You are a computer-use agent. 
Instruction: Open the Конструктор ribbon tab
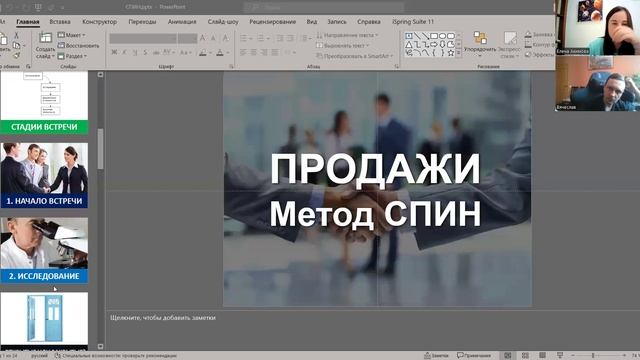(100, 22)
